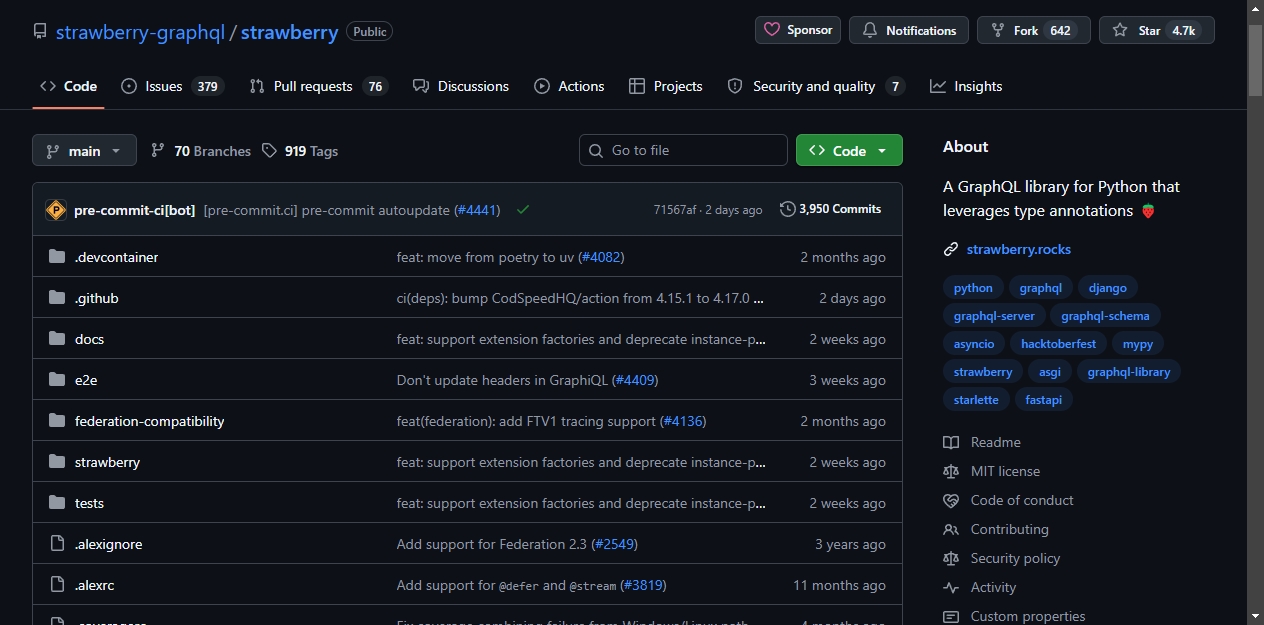Screen dimensions: 1264x625
Task: Click the tests folder icon
Action: pyautogui.click(x=57, y=503)
